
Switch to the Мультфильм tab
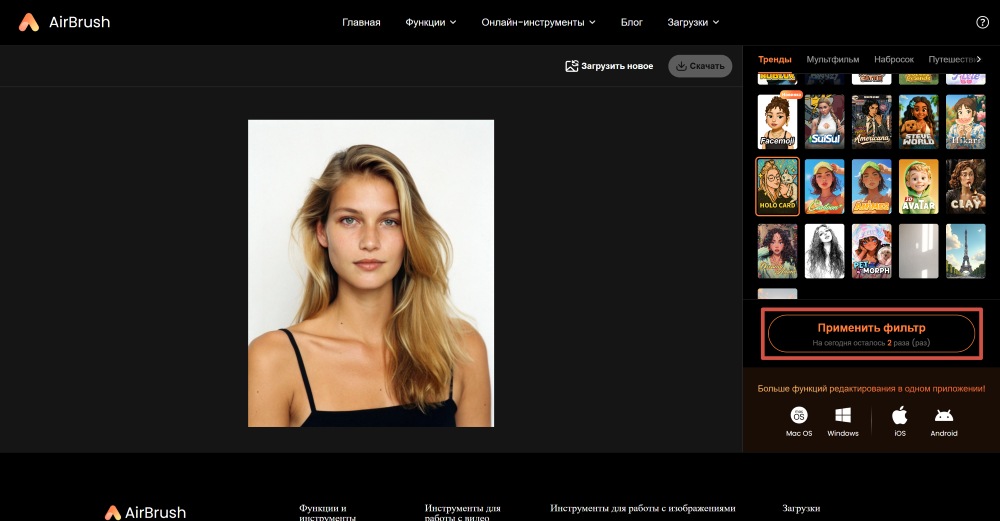(832, 60)
